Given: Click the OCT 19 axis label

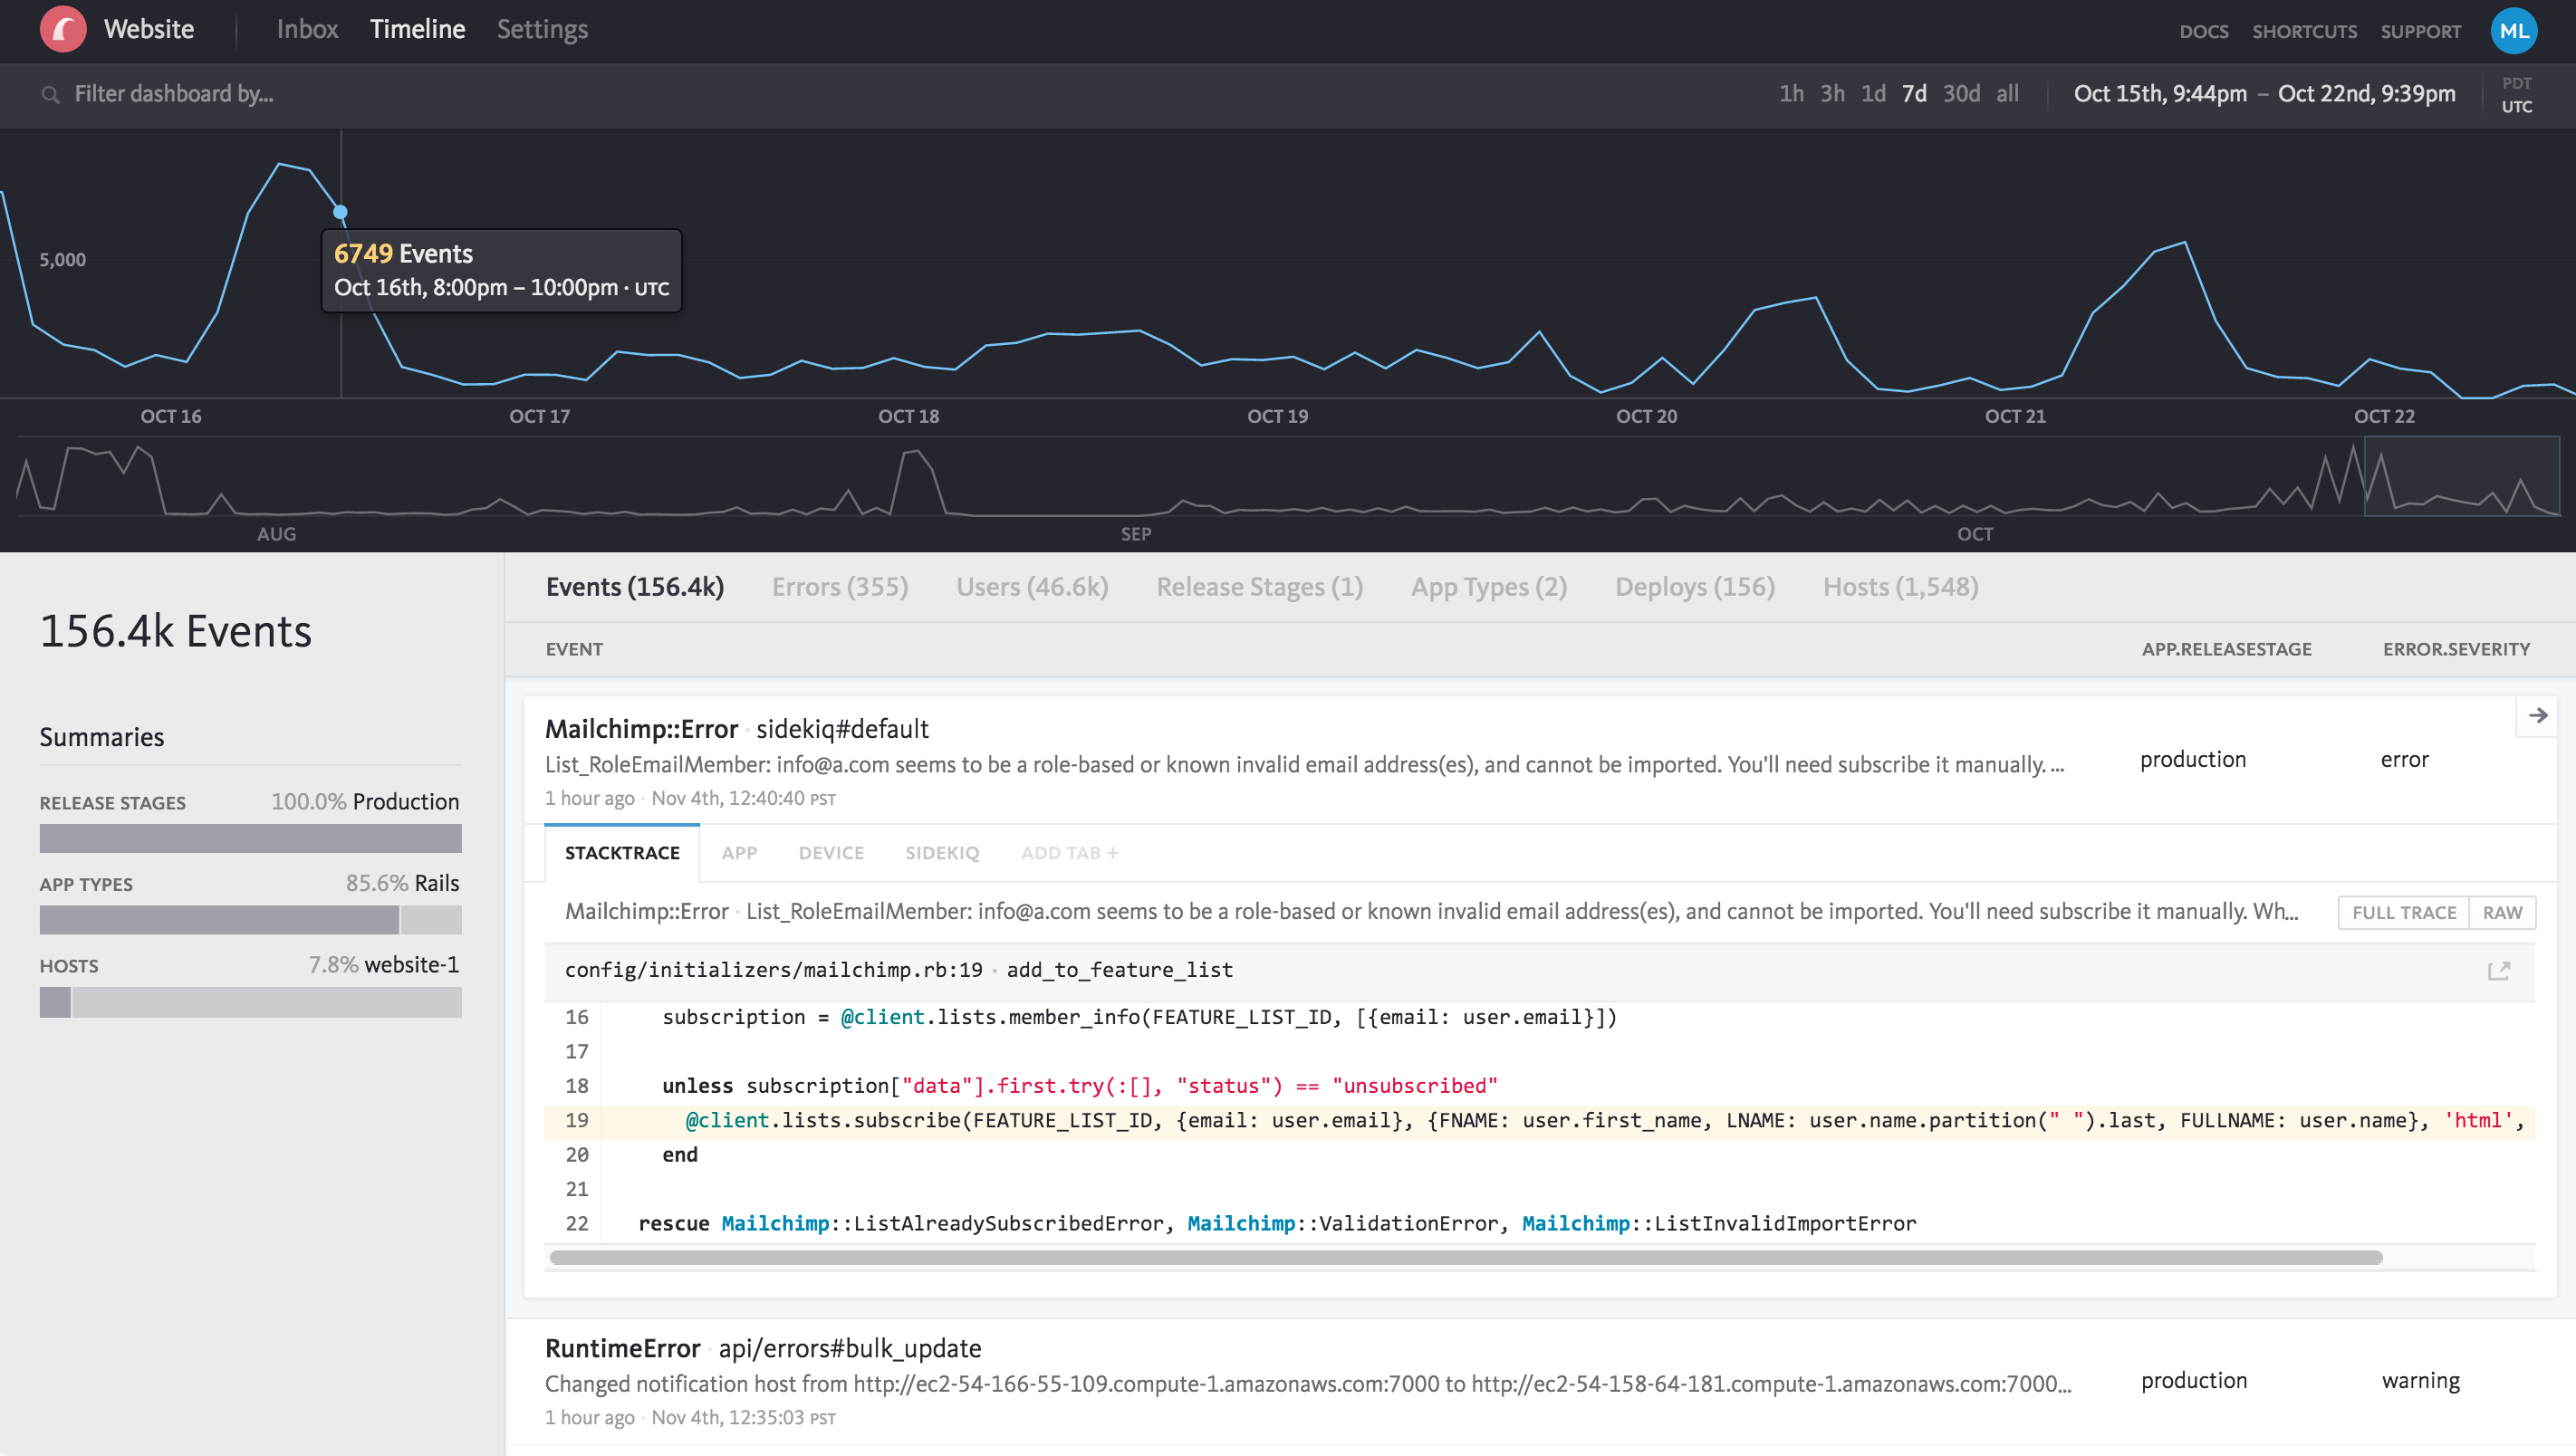Looking at the screenshot, I should 1277,416.
